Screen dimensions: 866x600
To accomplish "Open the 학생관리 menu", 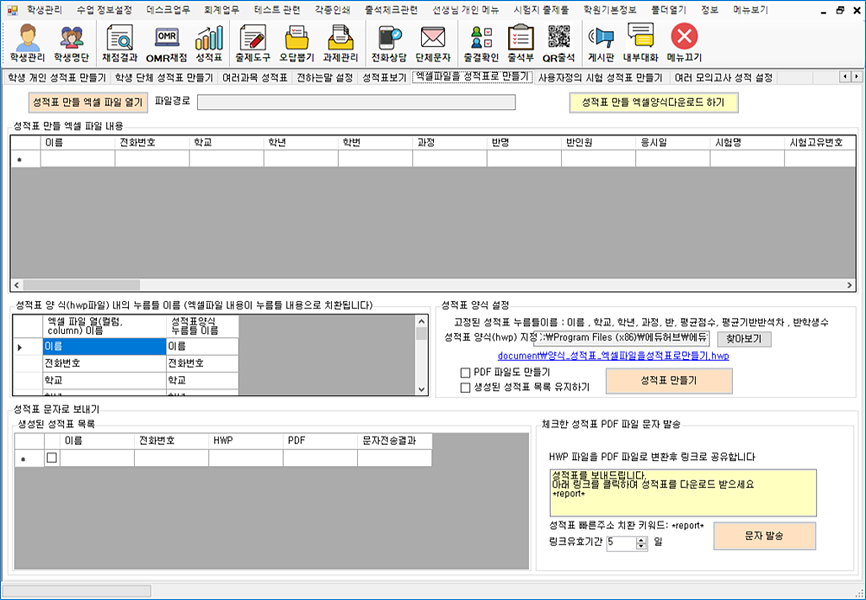I will coord(45,10).
